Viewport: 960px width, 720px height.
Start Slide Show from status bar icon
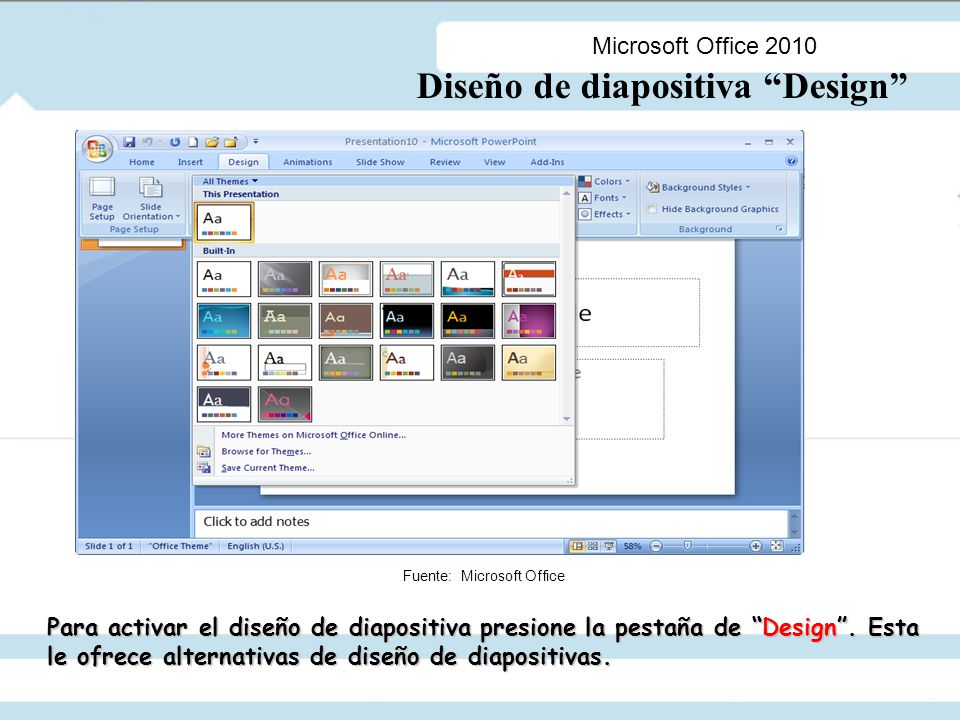click(x=609, y=546)
